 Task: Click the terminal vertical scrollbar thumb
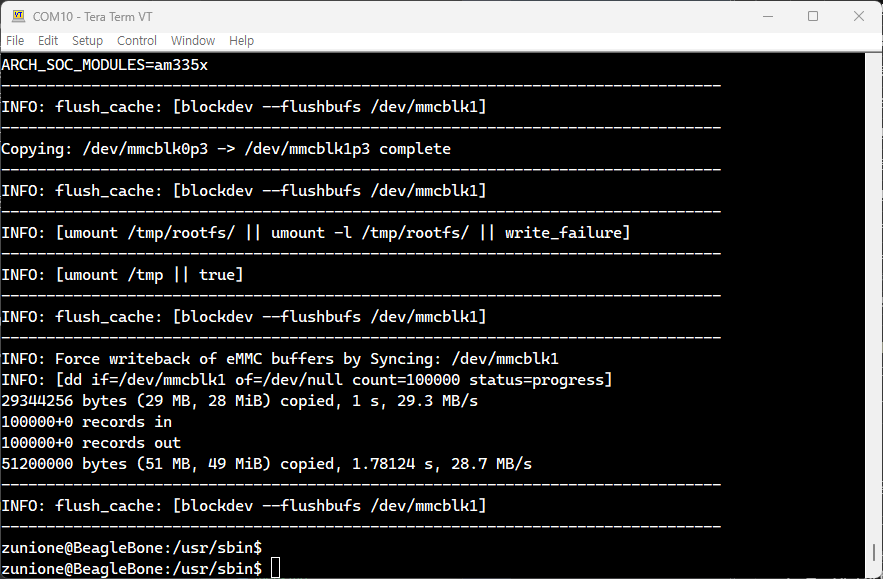(x=873, y=553)
